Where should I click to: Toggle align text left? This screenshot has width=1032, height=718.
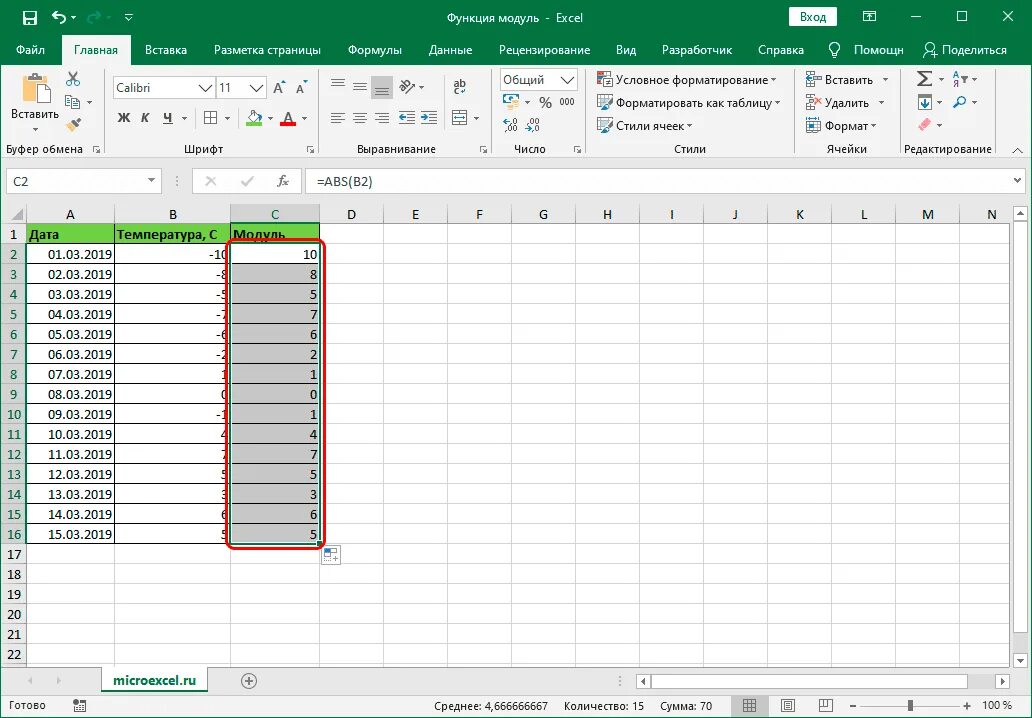[x=338, y=118]
